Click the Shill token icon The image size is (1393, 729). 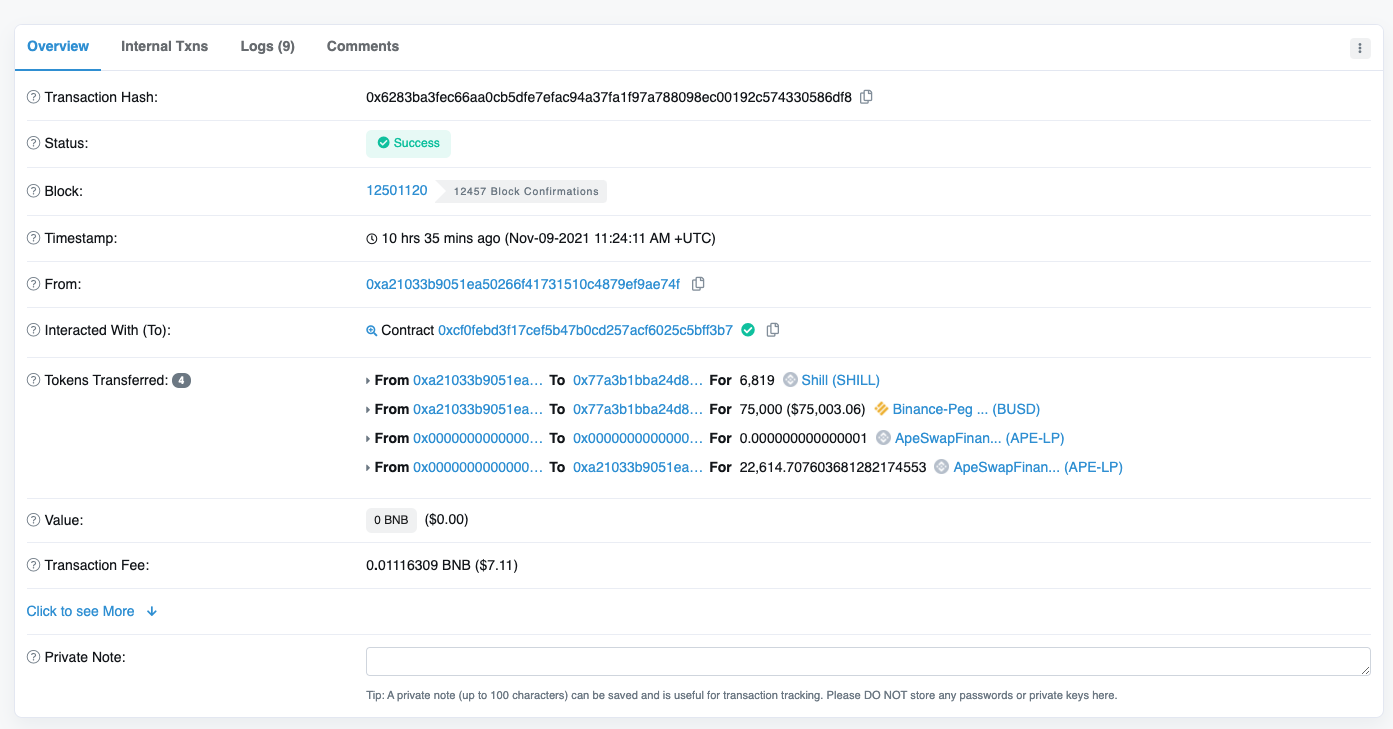point(790,380)
